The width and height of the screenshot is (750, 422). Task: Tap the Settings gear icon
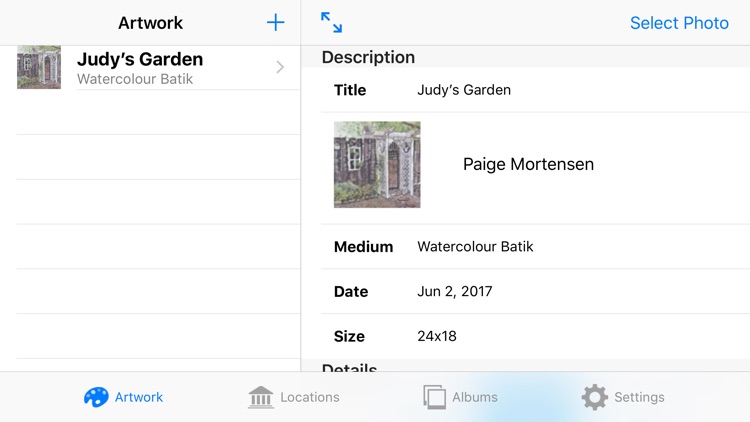click(x=595, y=397)
